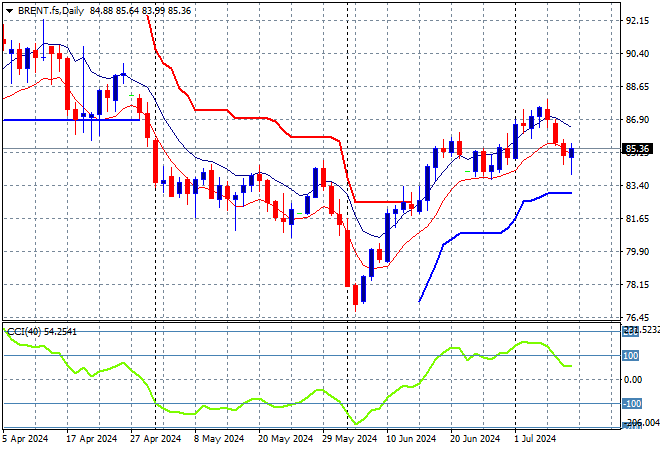Click the current price label 85.36
This screenshot has width=660, height=450.
pos(638,149)
